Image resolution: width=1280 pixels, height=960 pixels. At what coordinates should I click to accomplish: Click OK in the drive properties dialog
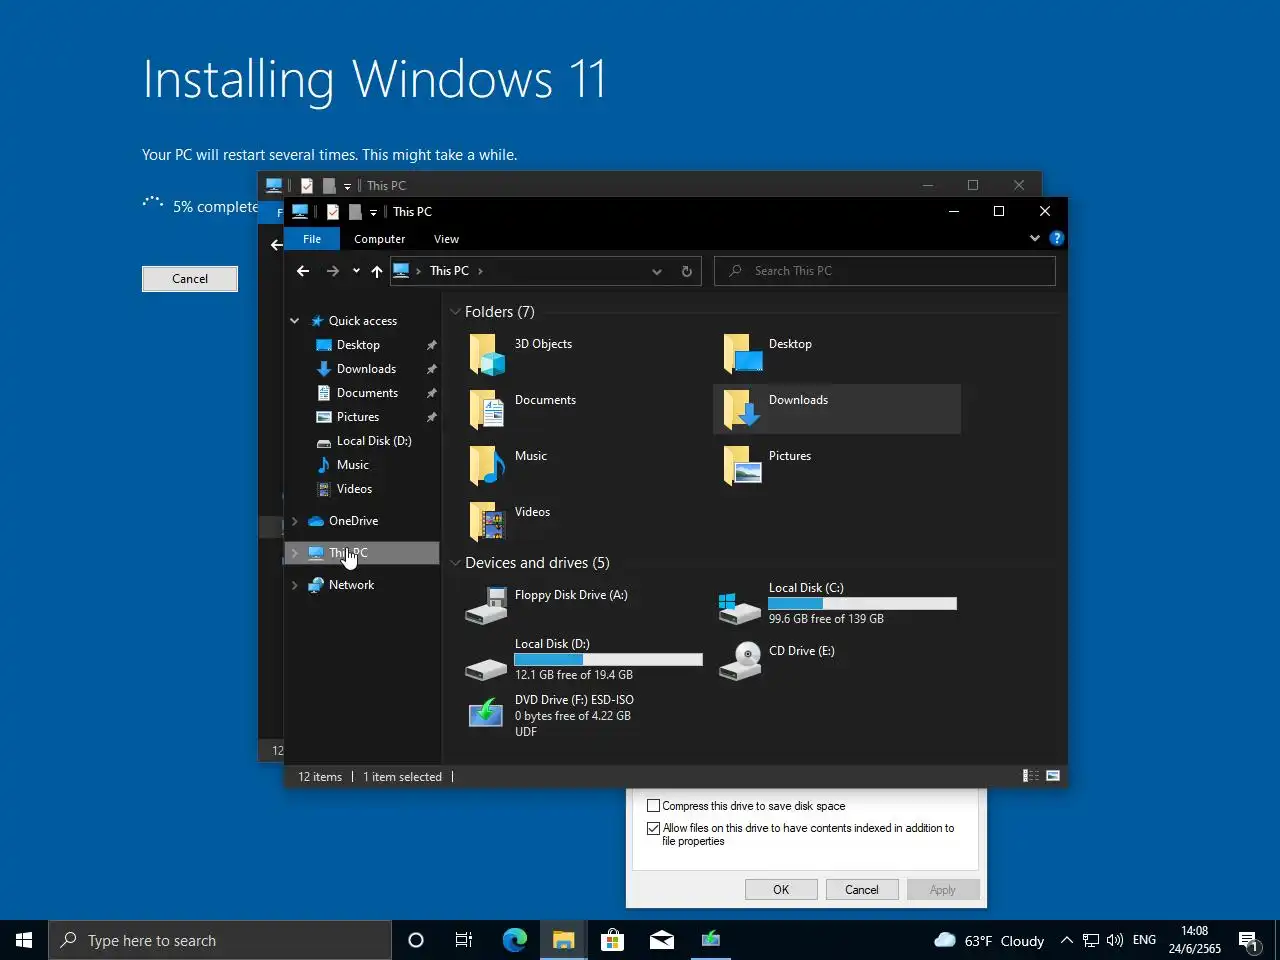(x=781, y=890)
